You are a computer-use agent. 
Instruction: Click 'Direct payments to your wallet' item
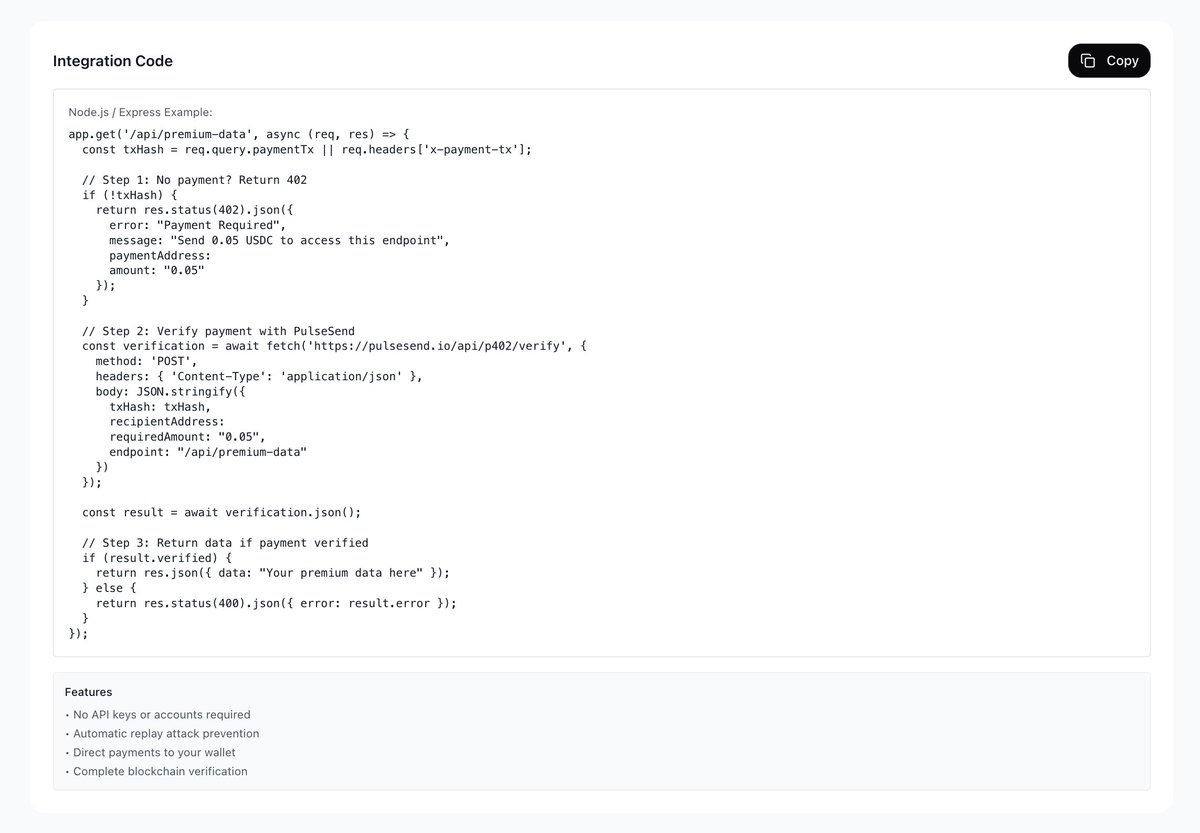tap(154, 752)
